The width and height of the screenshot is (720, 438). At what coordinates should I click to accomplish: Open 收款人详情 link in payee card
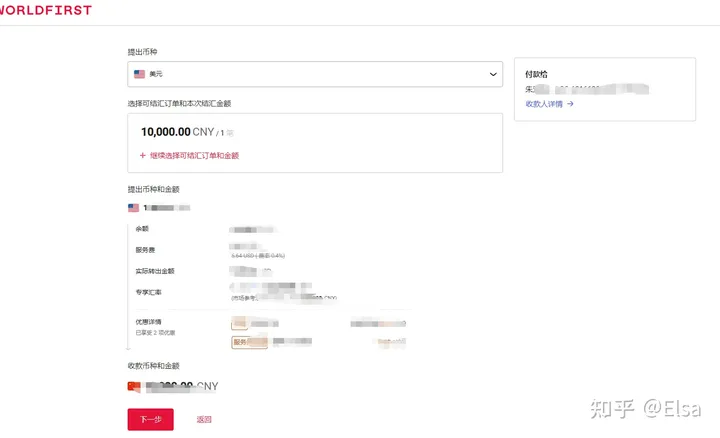[544, 104]
